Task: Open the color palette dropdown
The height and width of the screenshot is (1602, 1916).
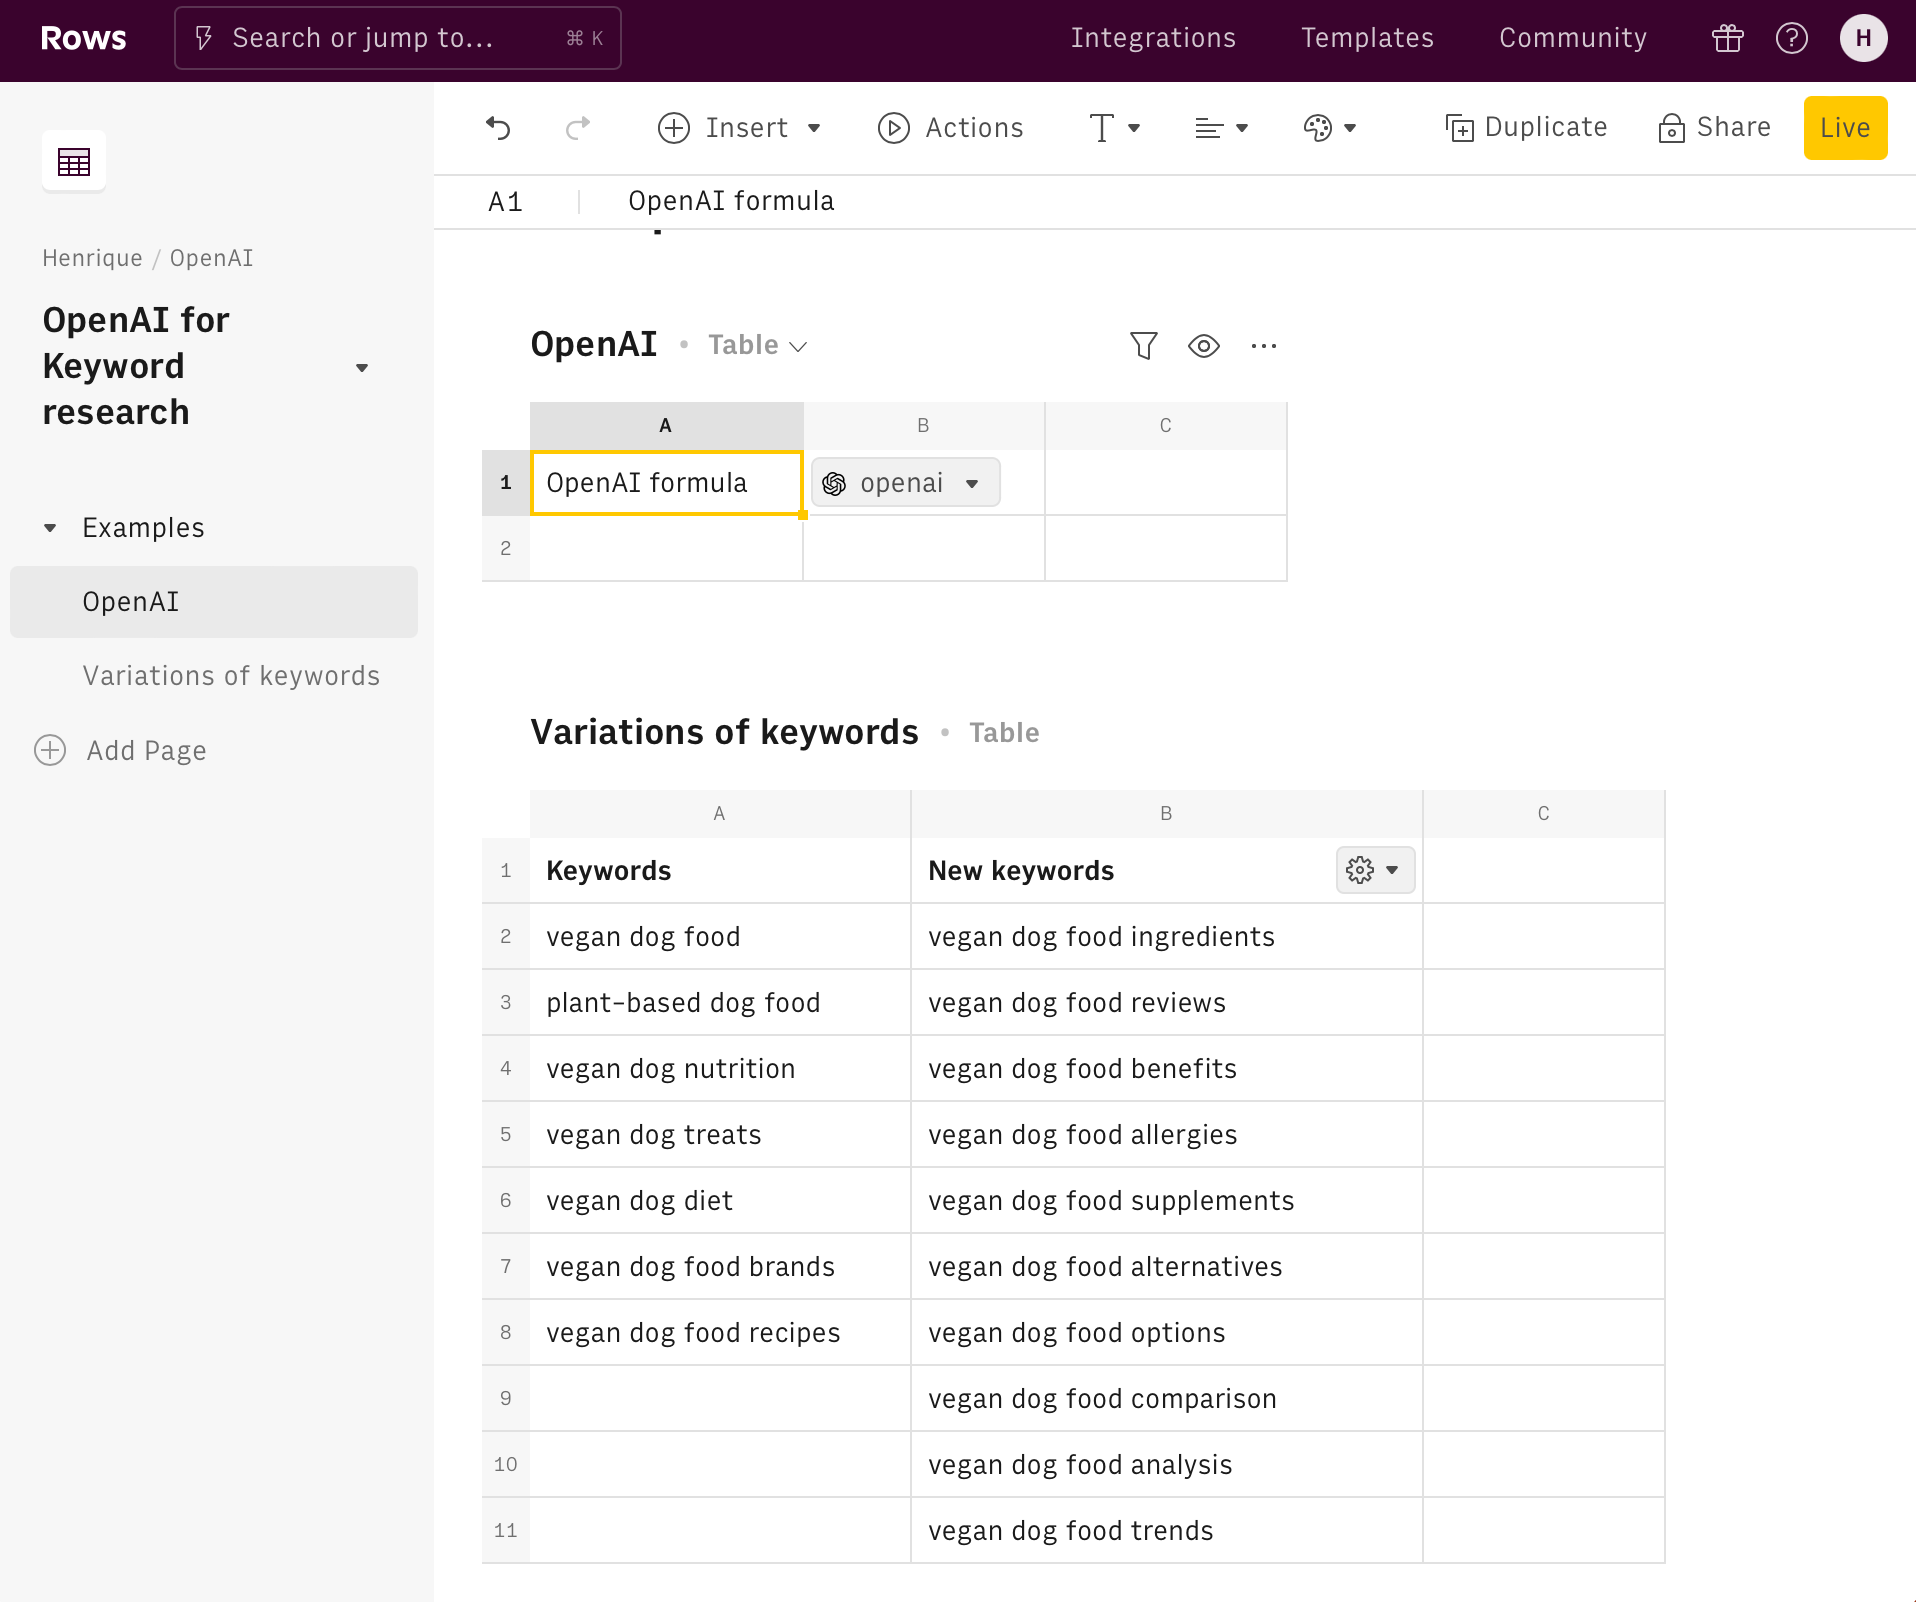Action: [x=1329, y=128]
